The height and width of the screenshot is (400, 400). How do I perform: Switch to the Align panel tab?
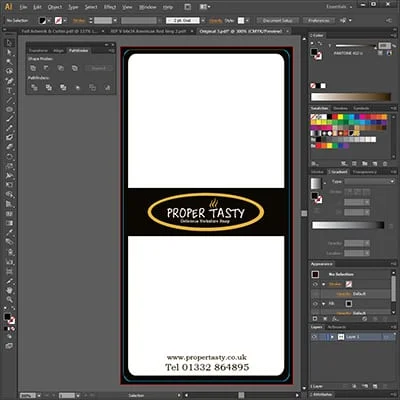(x=58, y=51)
